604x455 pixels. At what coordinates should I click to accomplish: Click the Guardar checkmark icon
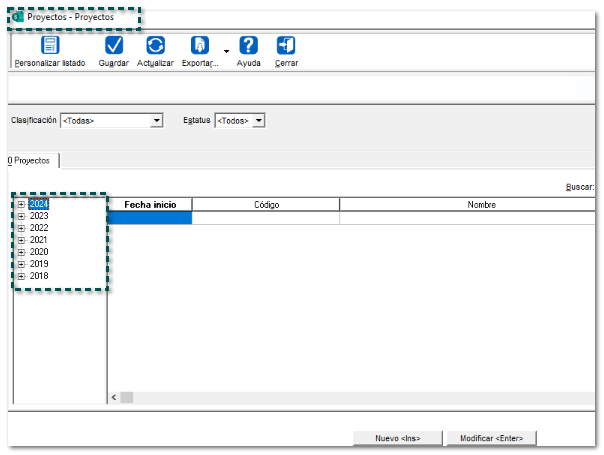tap(114, 45)
